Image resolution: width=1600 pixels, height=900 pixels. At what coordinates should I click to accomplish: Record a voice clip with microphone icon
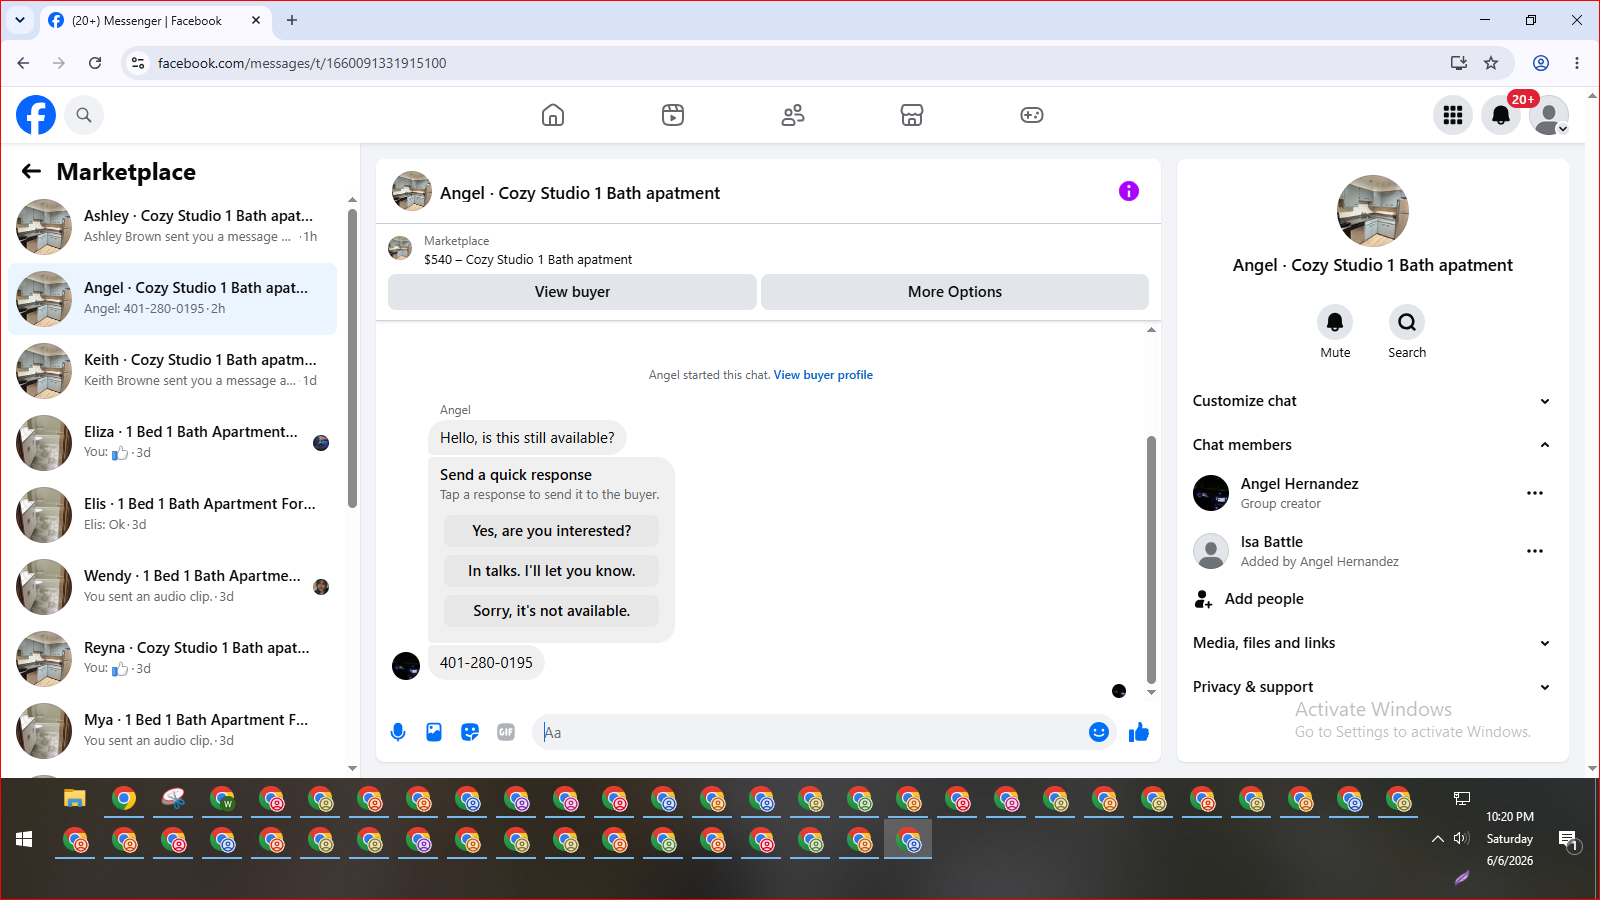tap(398, 732)
